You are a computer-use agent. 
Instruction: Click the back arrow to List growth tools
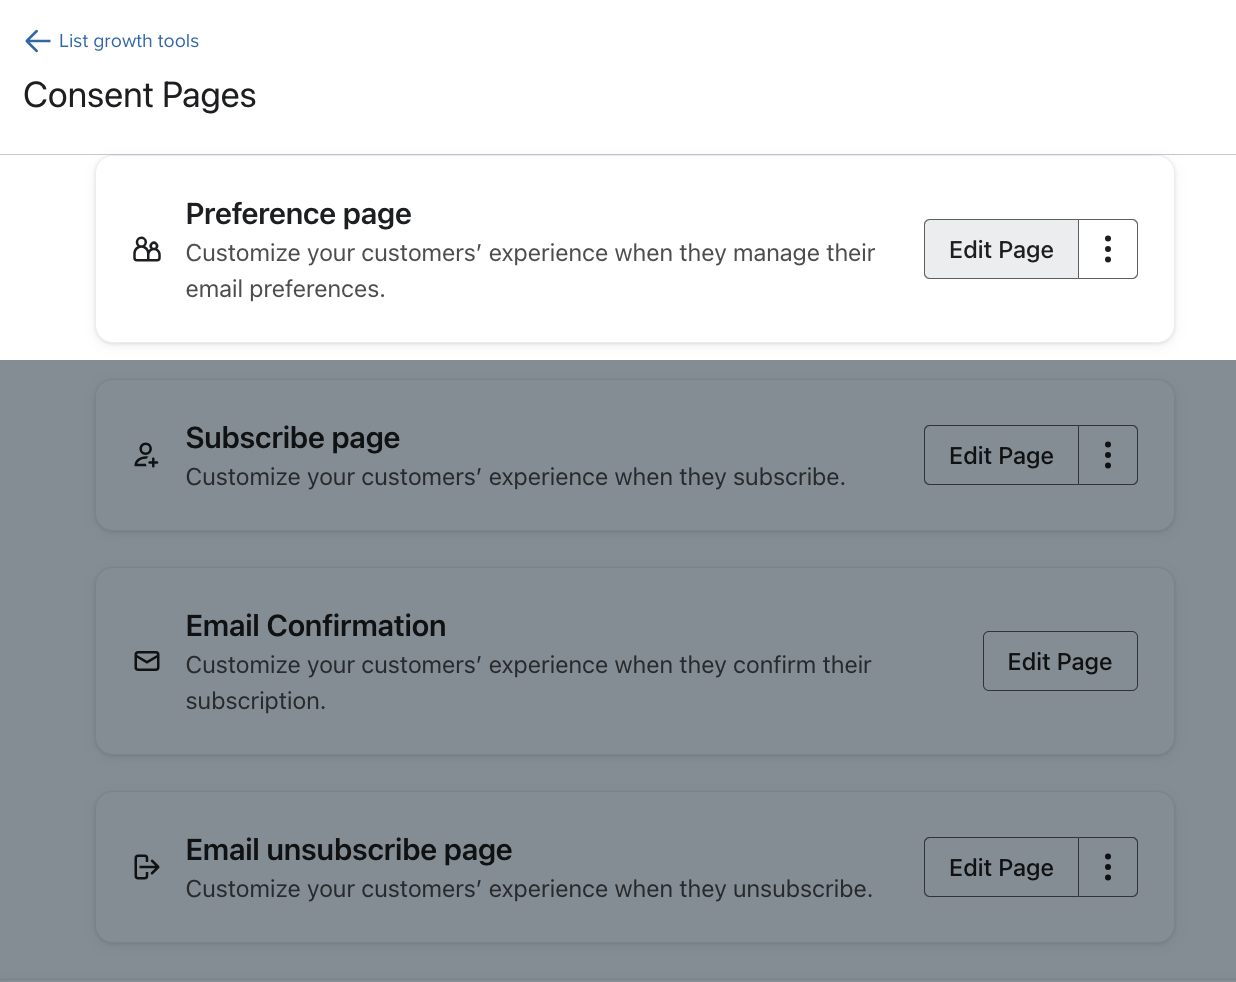37,41
